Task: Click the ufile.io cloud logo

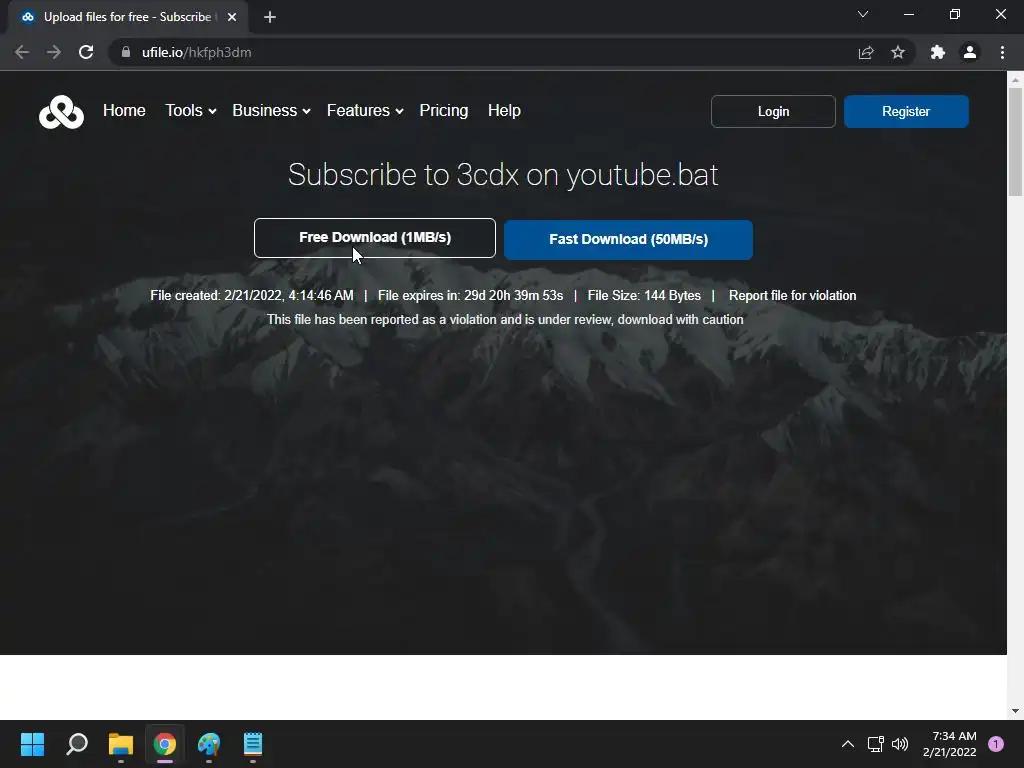Action: coord(61,112)
